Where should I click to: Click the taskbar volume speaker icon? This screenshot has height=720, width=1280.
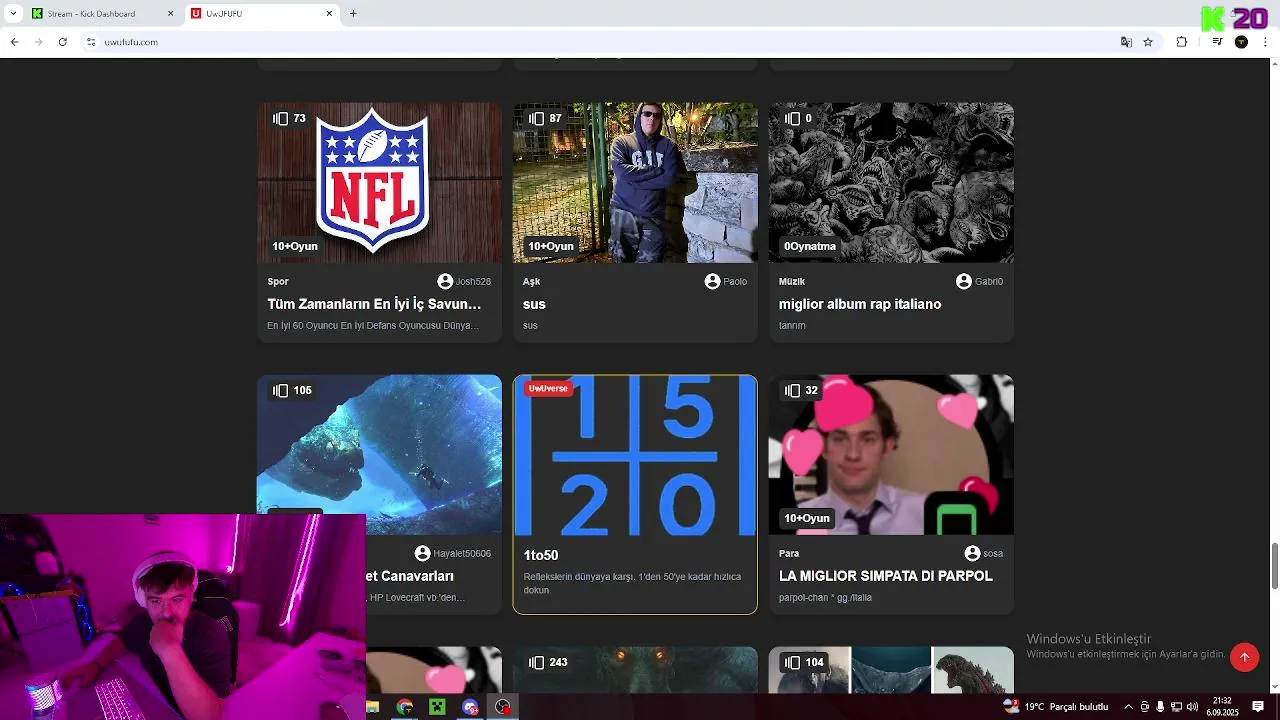(1192, 707)
